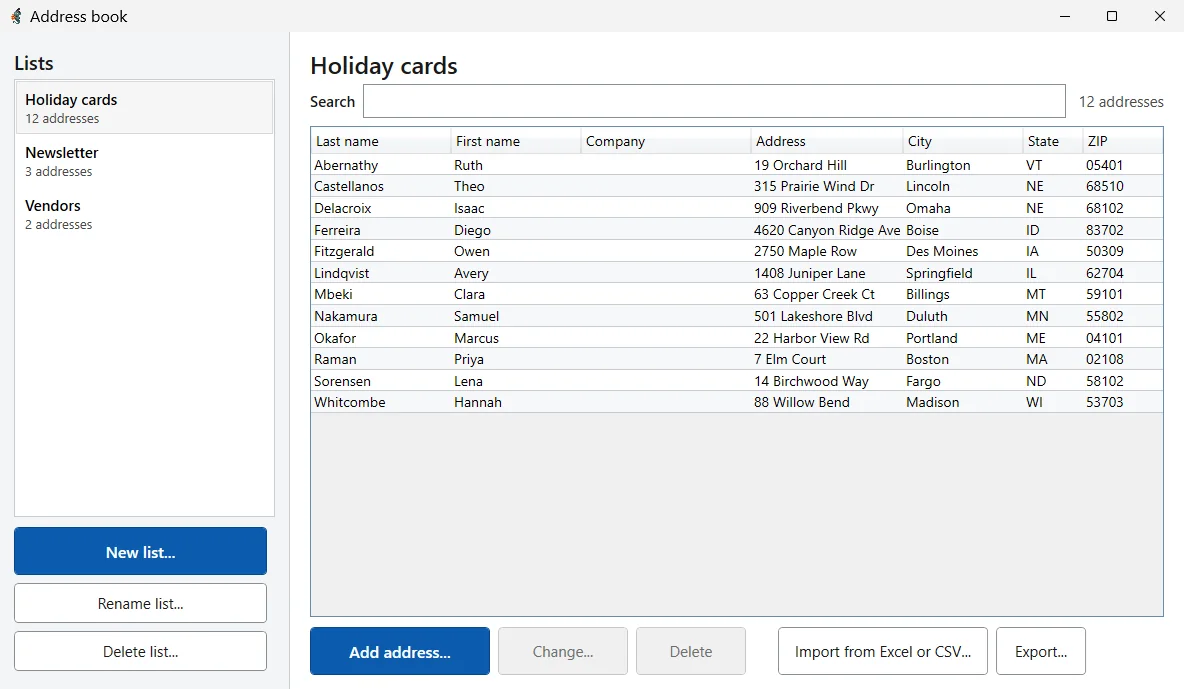Select the Castellanos row

736,186
